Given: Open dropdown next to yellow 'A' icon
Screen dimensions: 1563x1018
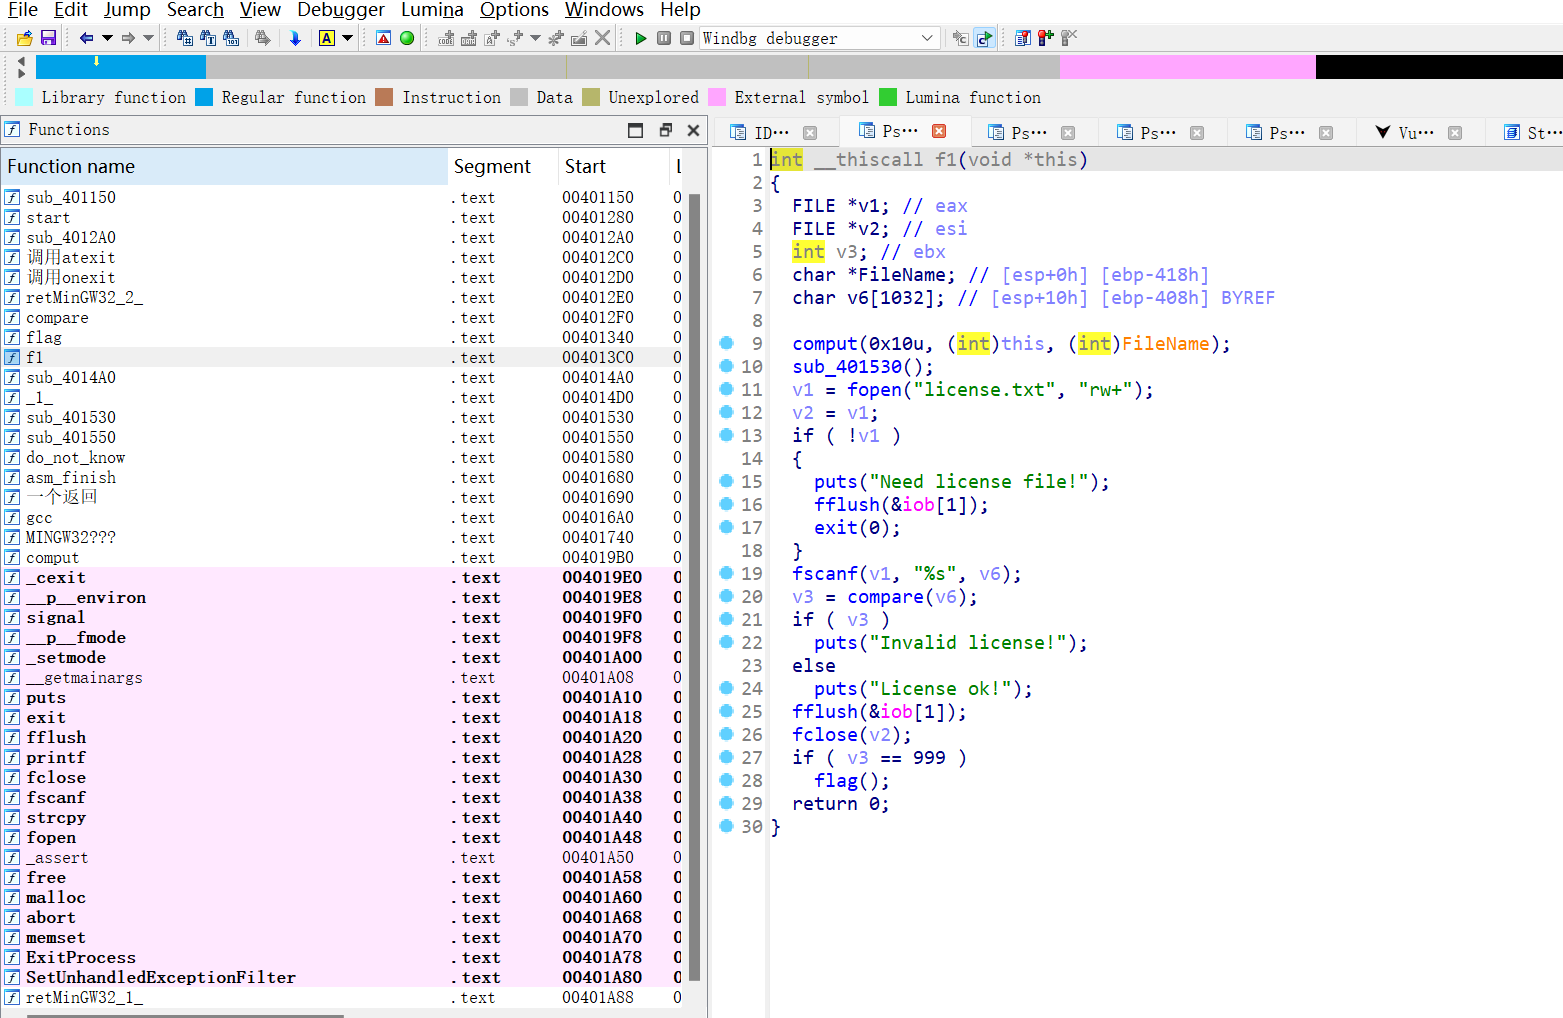Looking at the screenshot, I should 347,38.
